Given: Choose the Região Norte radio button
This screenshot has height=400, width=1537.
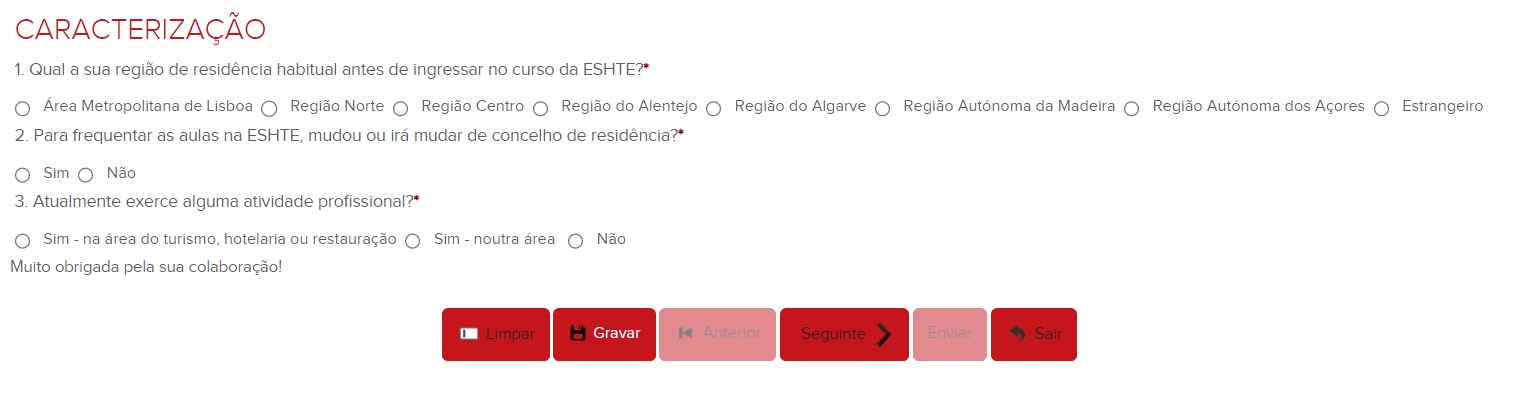Looking at the screenshot, I should (x=269, y=107).
